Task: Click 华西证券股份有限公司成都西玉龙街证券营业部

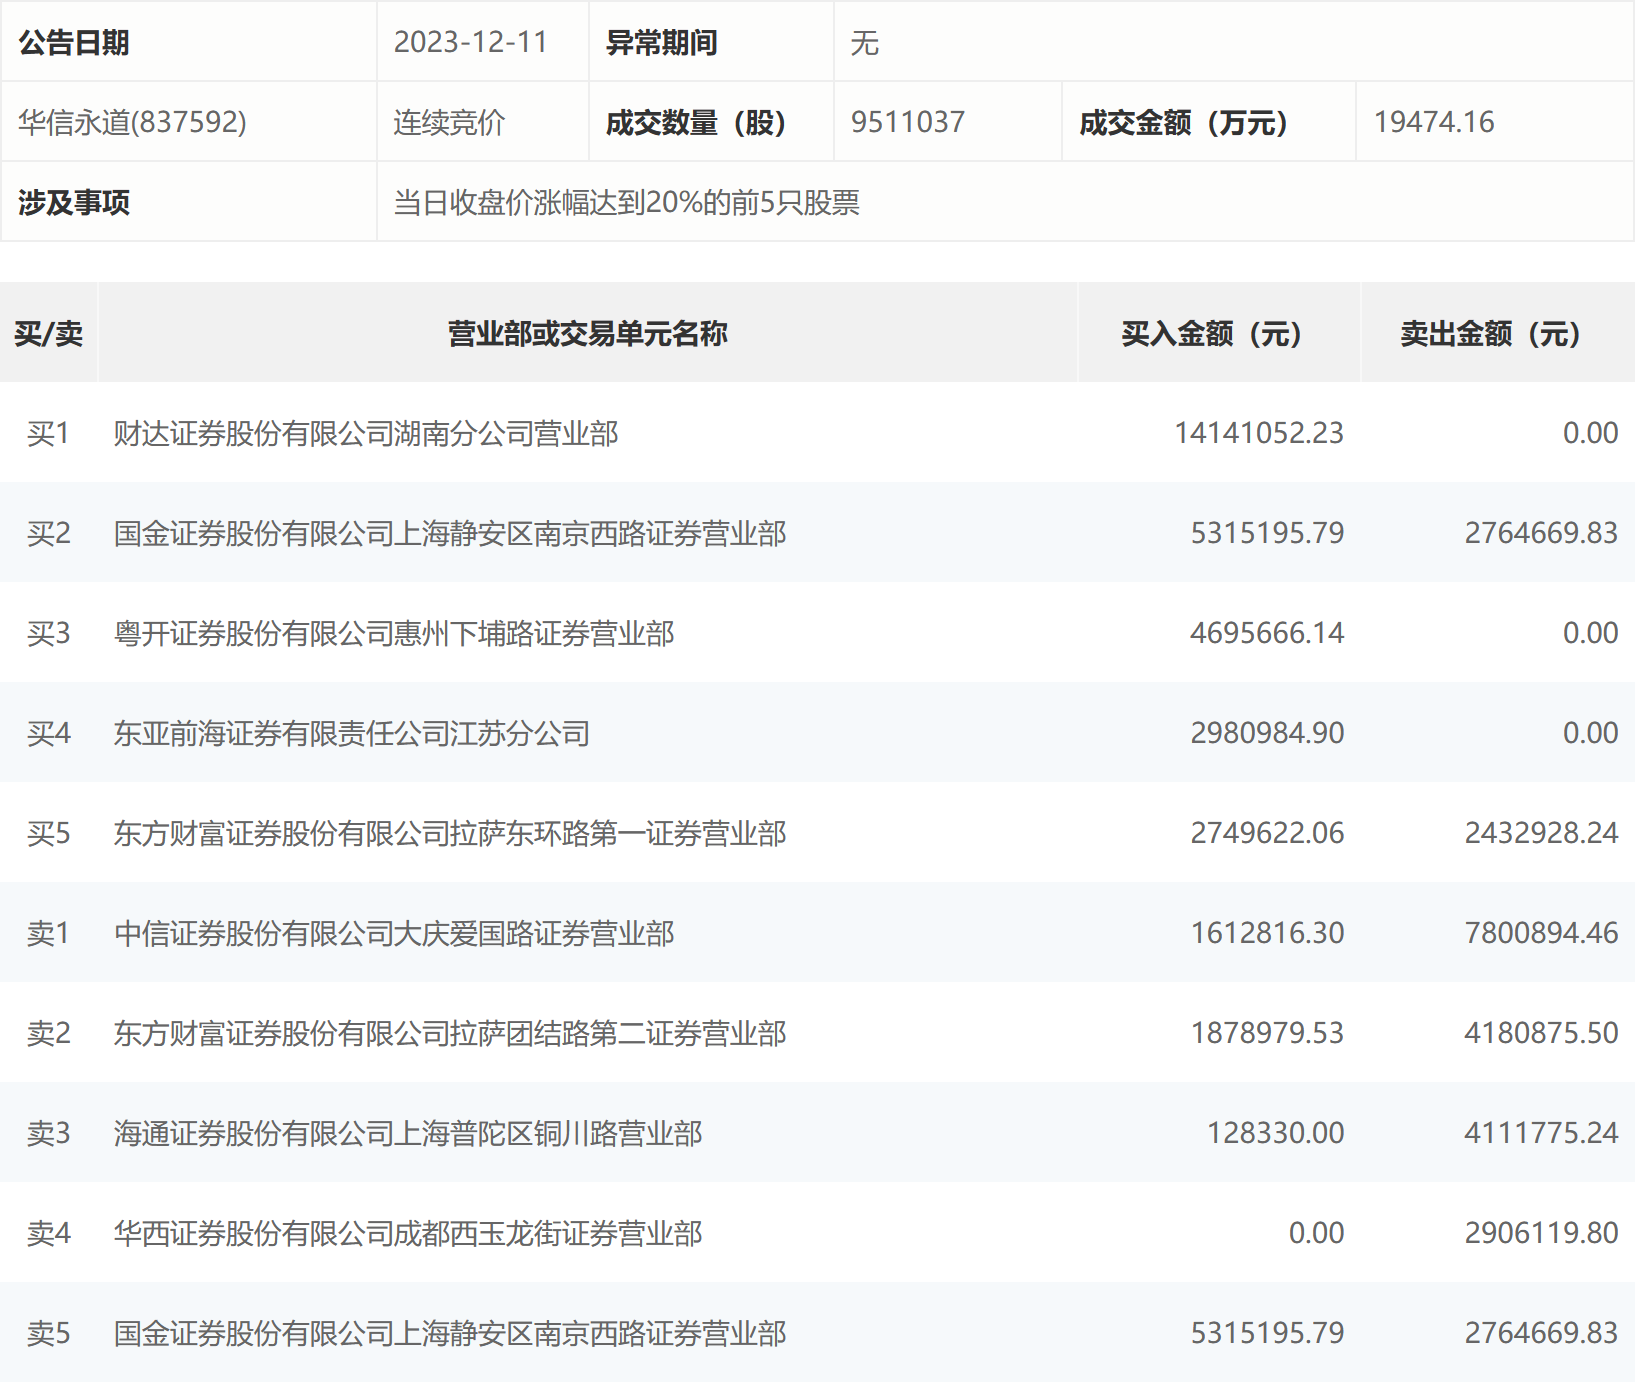Action: coord(408,1233)
